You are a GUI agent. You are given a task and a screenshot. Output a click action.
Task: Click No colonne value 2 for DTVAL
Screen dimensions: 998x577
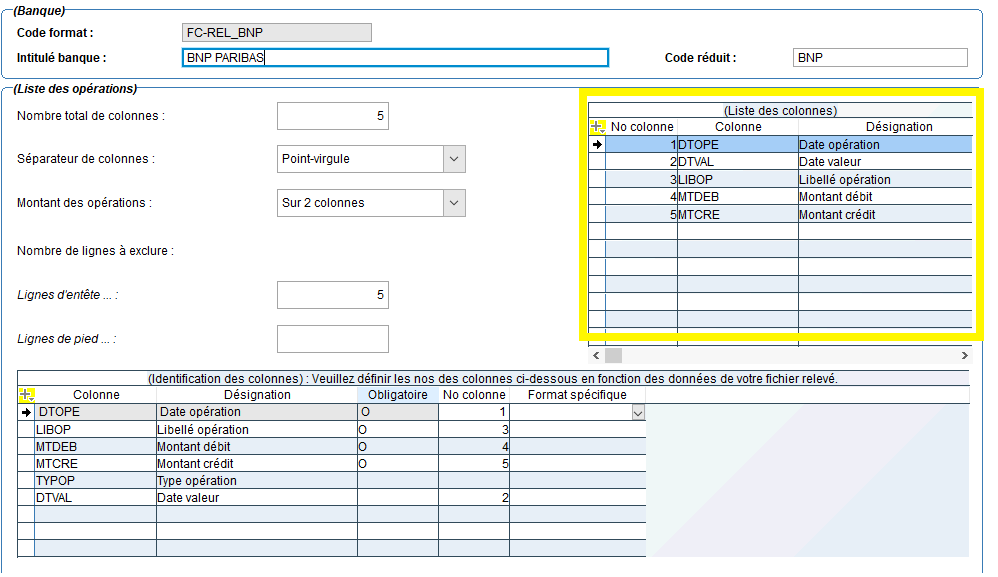click(x=474, y=498)
